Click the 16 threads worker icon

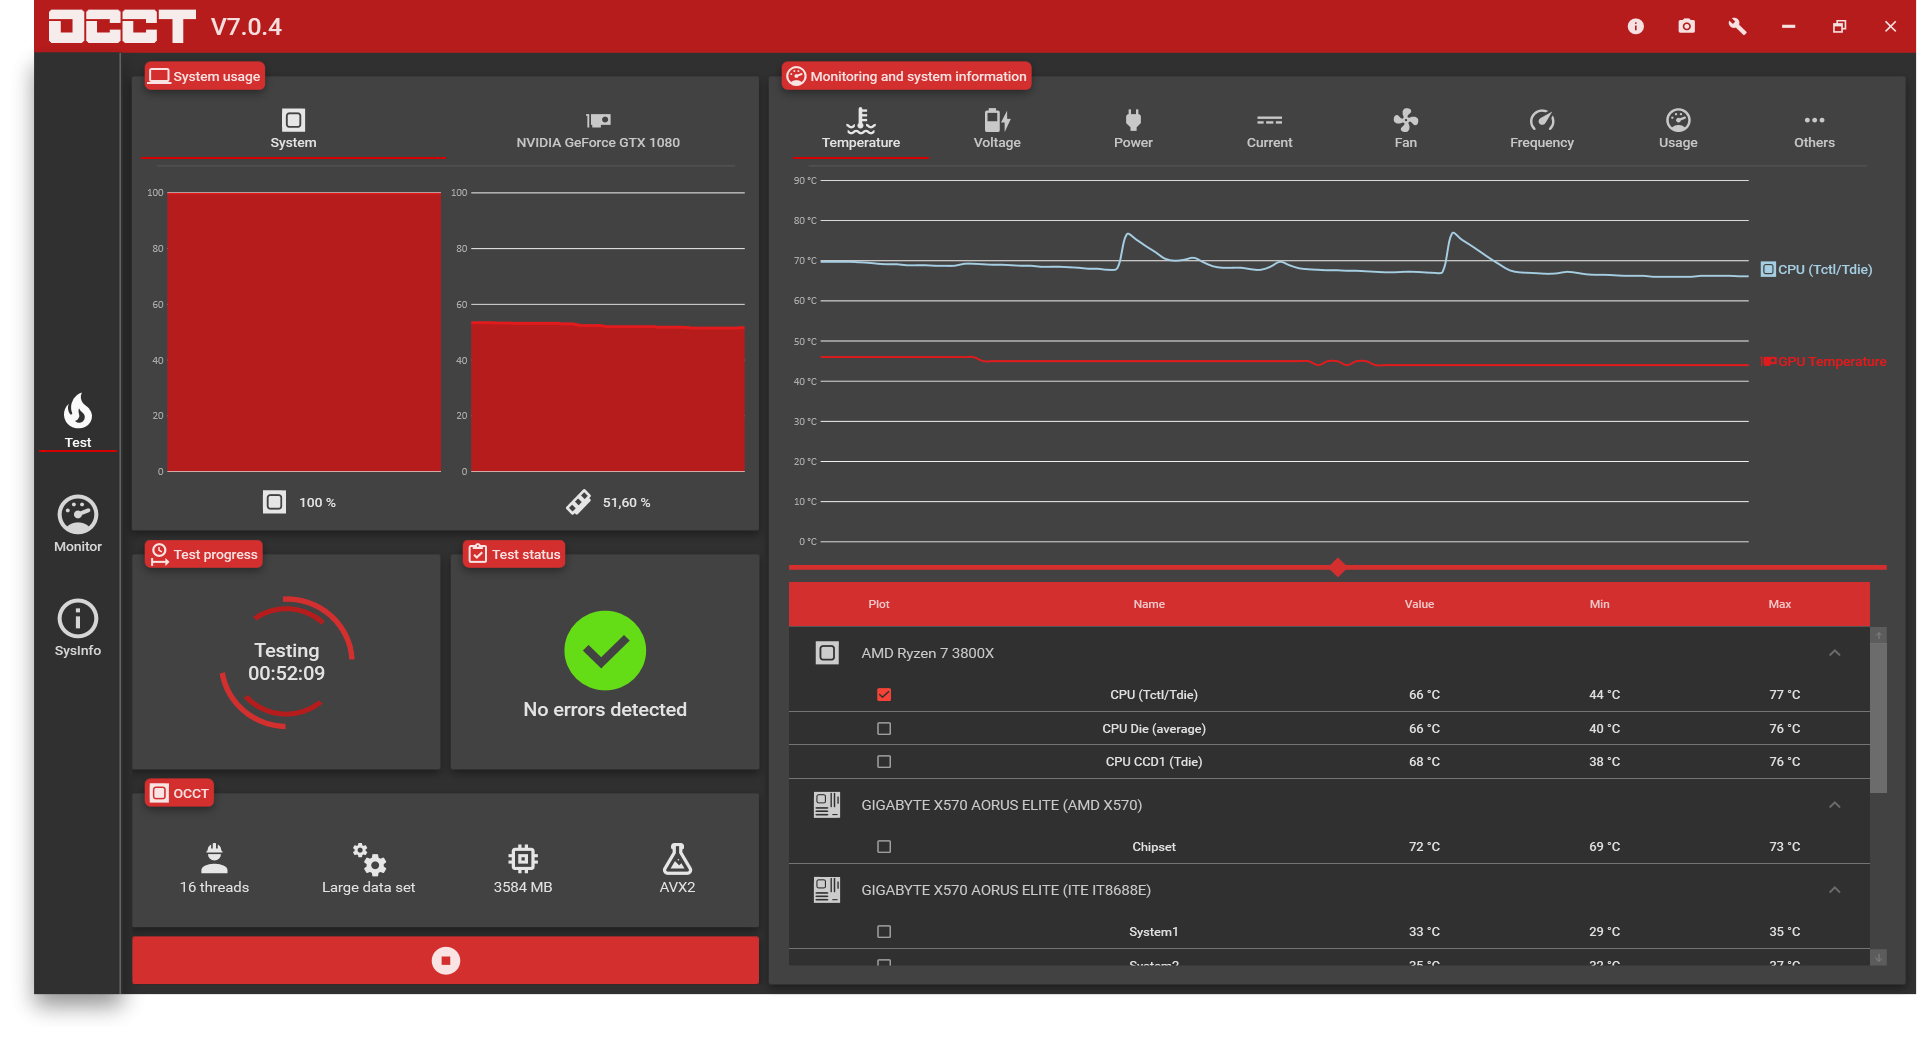pos(214,858)
